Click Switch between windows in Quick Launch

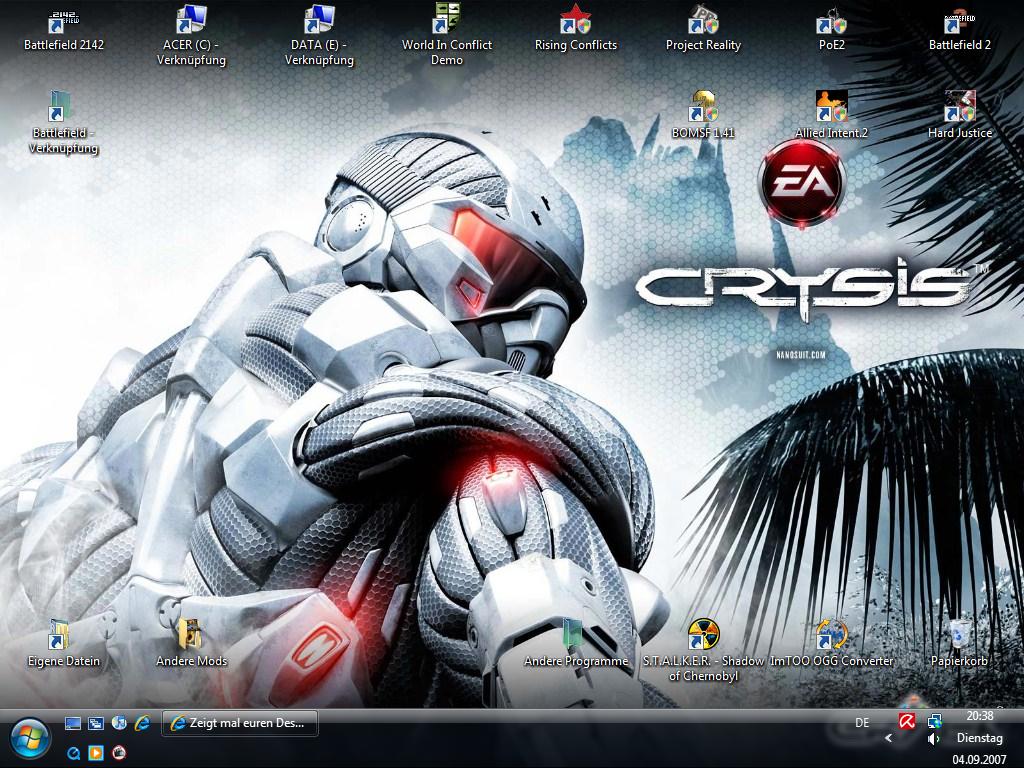click(96, 724)
